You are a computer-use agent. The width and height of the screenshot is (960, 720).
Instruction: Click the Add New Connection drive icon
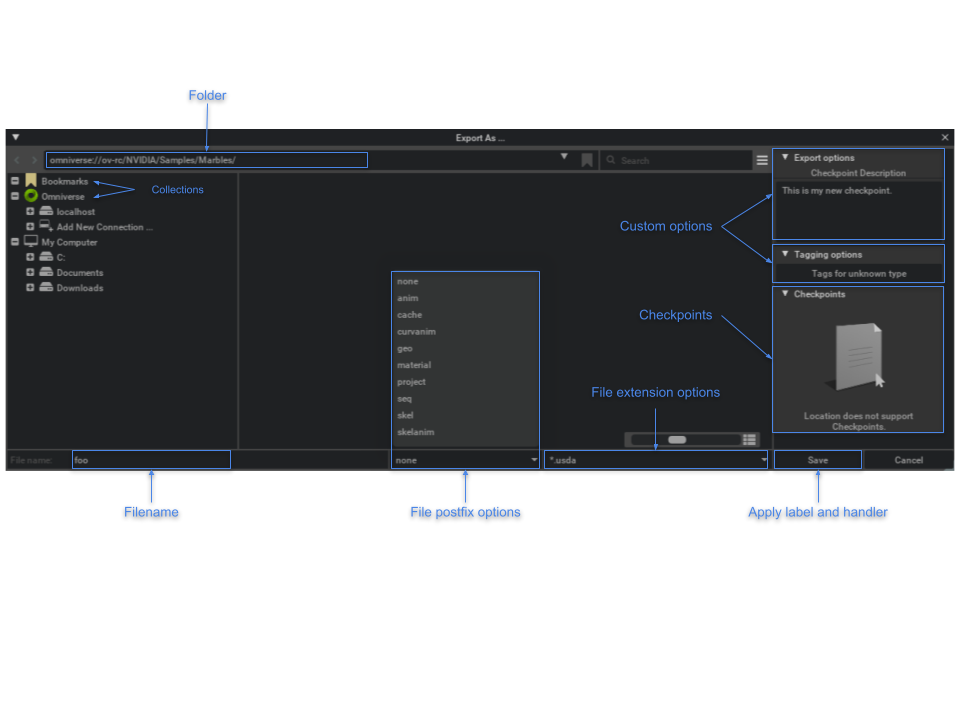(46, 227)
